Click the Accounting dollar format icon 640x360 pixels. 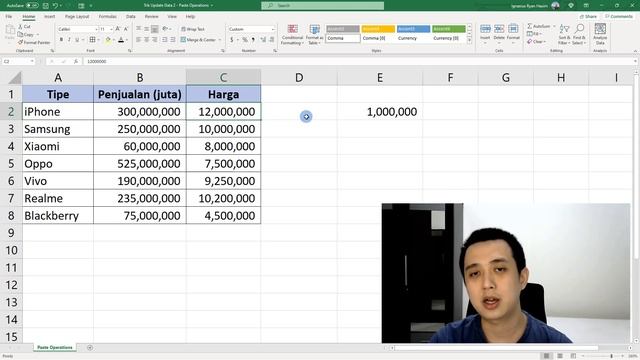(x=231, y=40)
